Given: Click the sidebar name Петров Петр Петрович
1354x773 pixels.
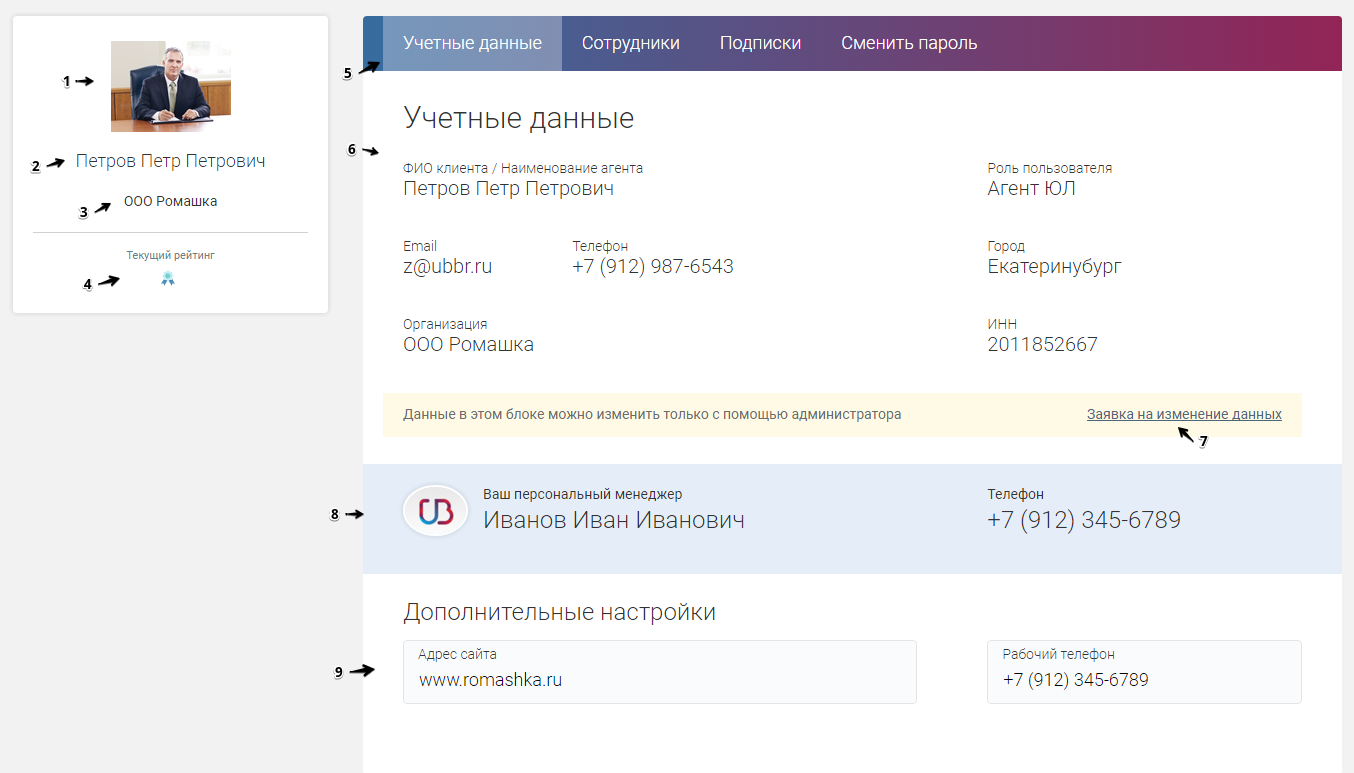Looking at the screenshot, I should (x=171, y=160).
